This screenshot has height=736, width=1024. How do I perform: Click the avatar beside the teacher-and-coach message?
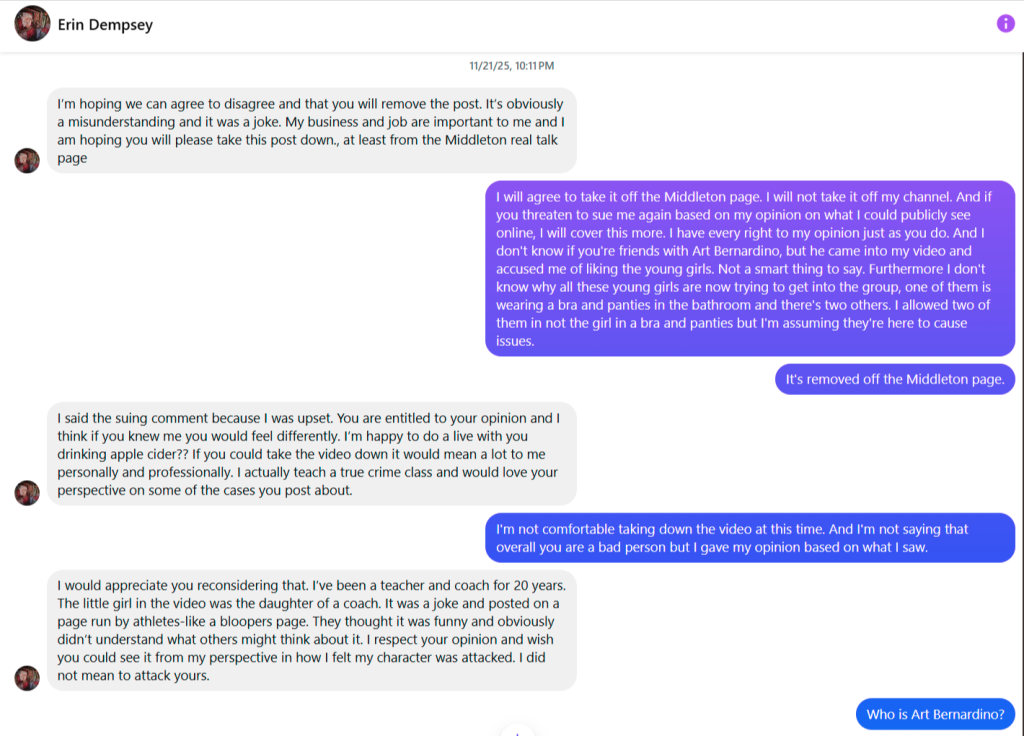click(x=27, y=678)
